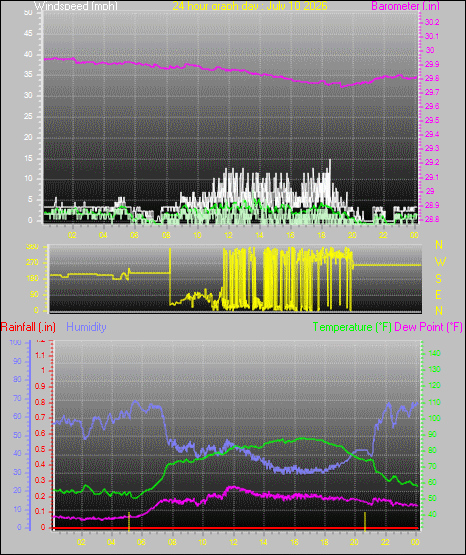Click the 06 hour label under rainfall graph

coord(141,542)
